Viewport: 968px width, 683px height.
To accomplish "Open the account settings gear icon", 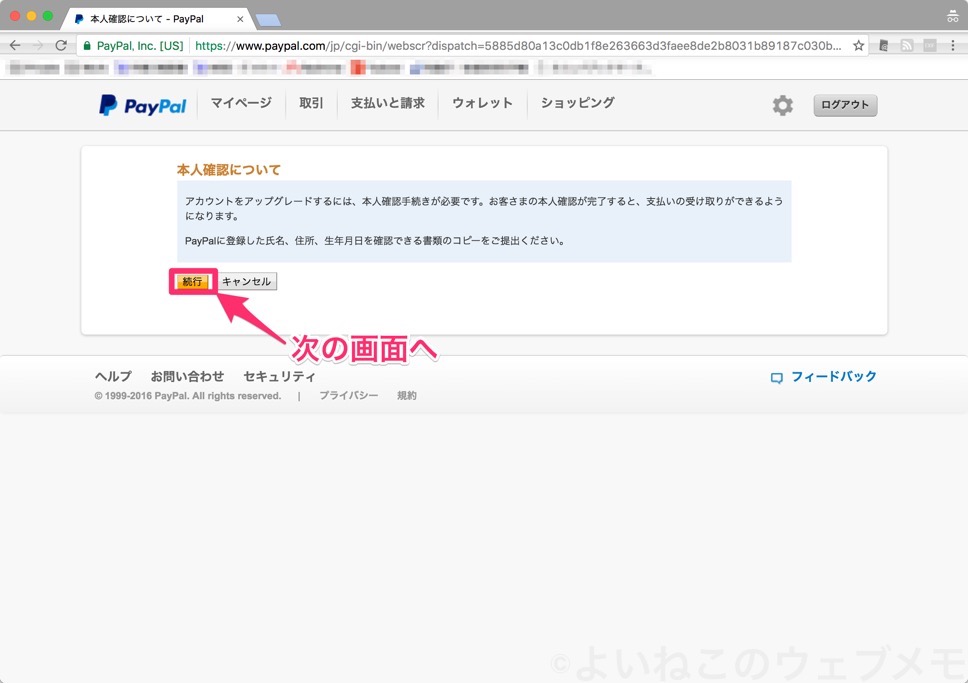I will tap(782, 104).
